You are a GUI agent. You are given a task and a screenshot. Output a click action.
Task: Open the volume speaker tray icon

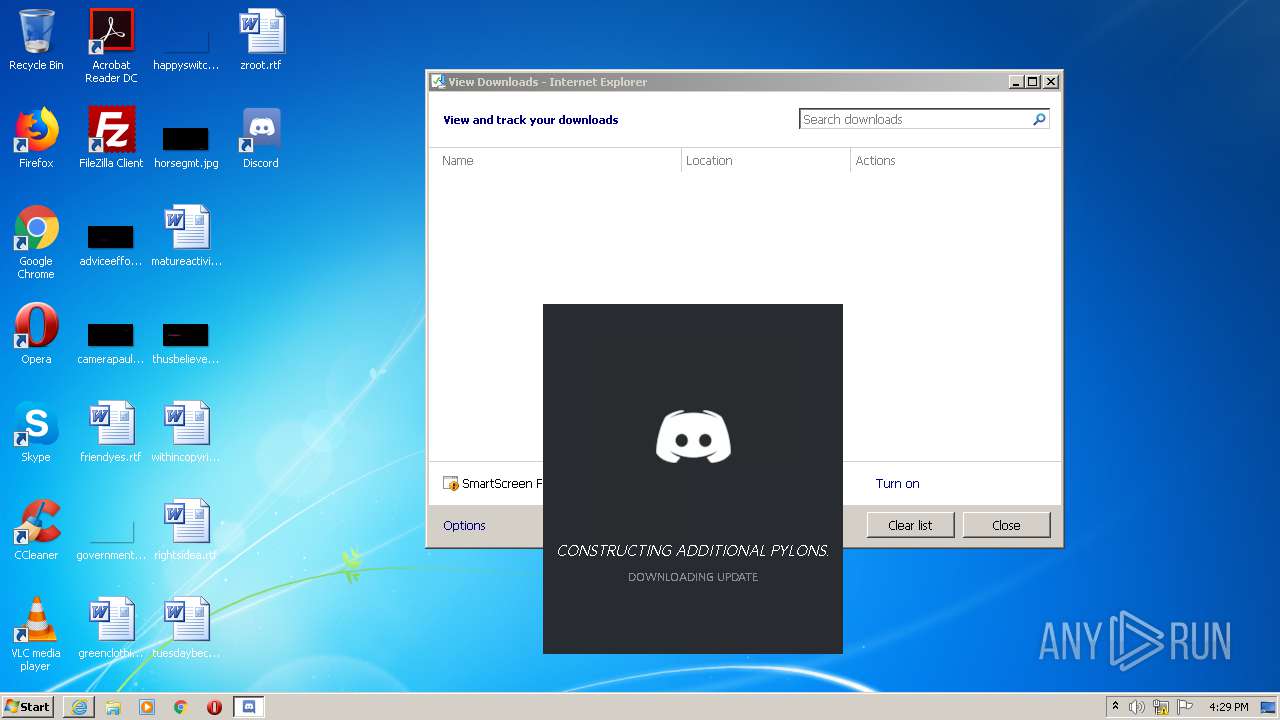(x=1137, y=707)
